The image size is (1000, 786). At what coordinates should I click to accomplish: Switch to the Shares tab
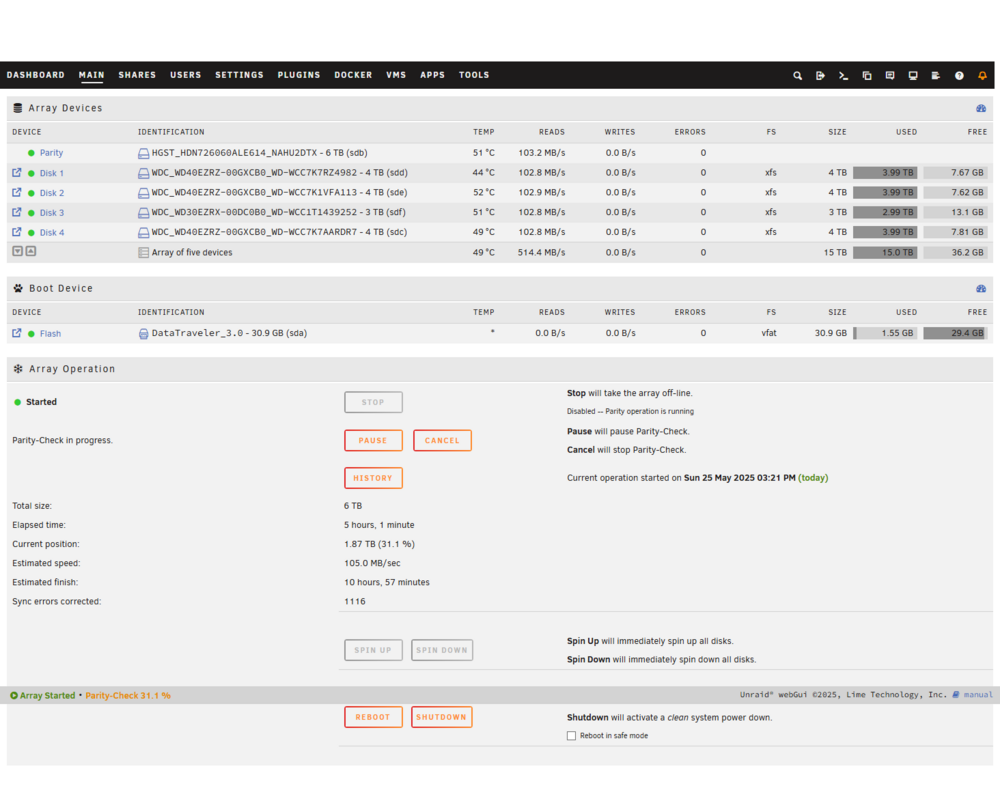(137, 75)
